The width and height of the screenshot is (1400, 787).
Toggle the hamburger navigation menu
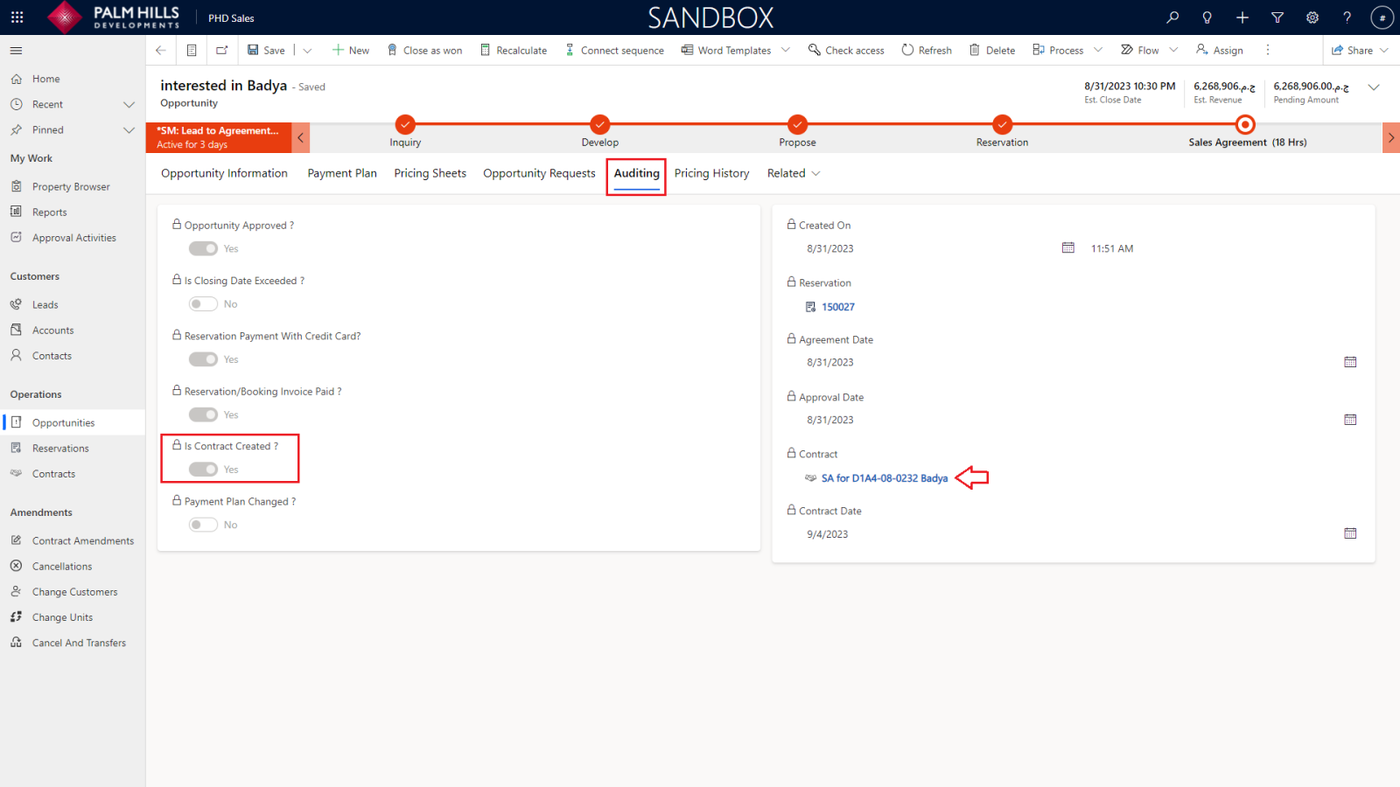point(16,50)
